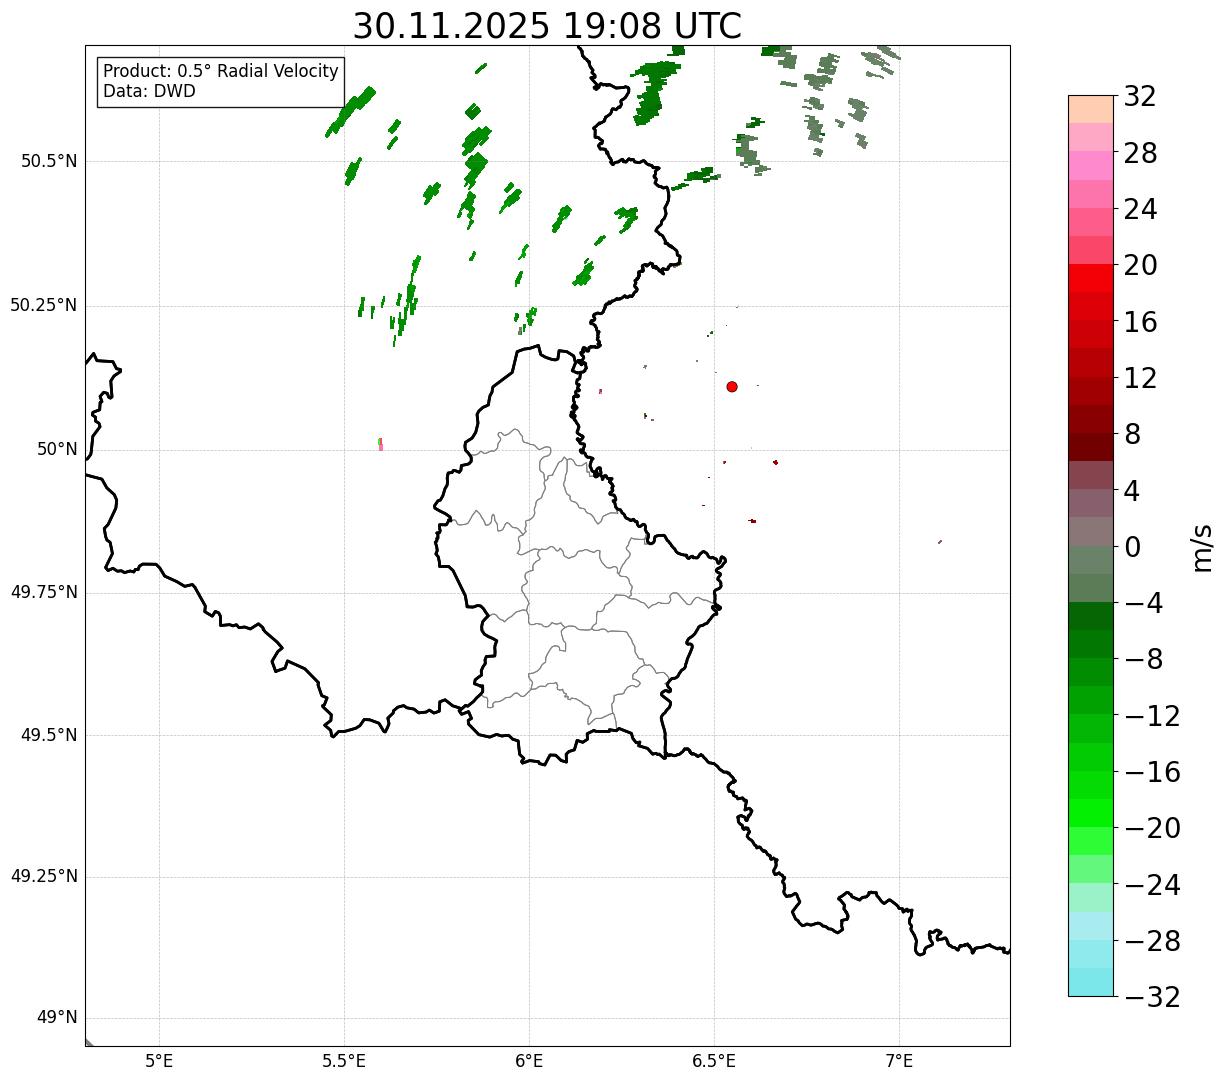
Task: Click the cyan swatch at bottom of colorbar
Action: pyautogui.click(x=1090, y=982)
